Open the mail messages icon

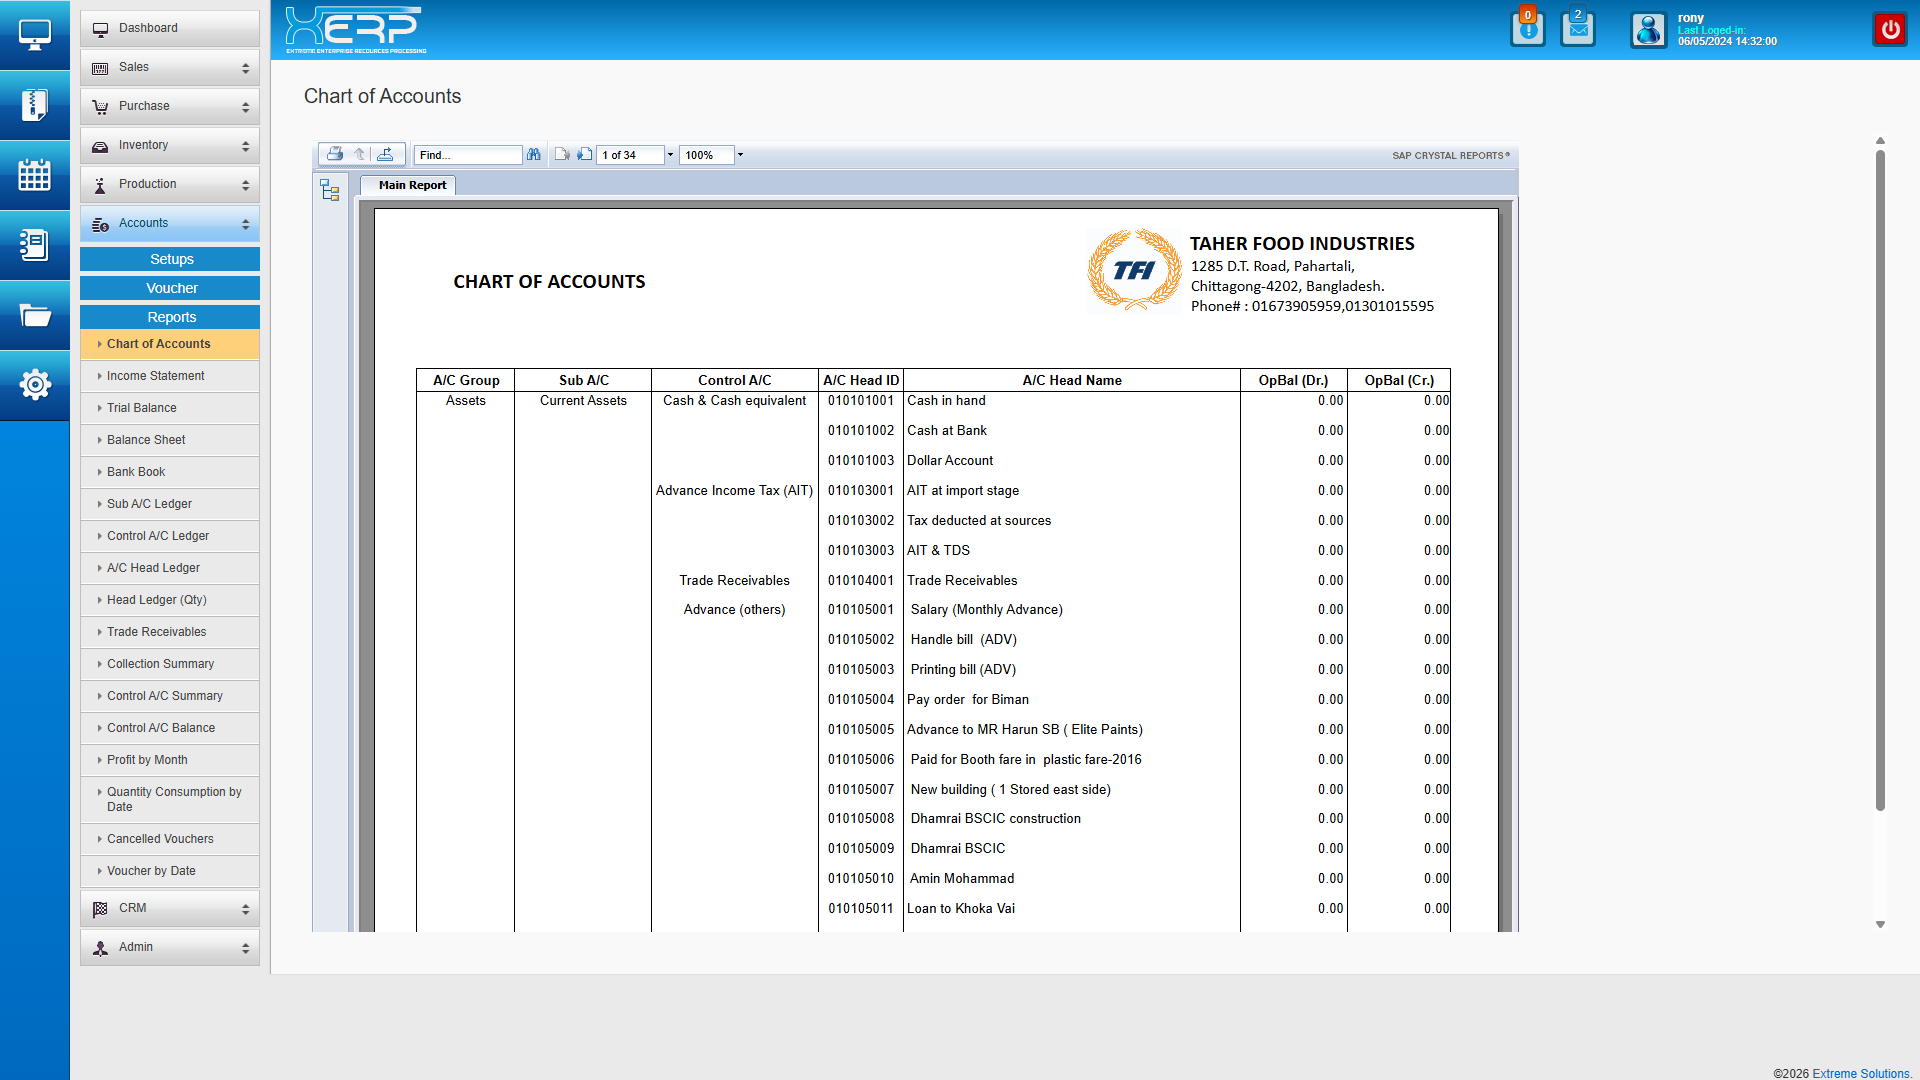(x=1577, y=29)
